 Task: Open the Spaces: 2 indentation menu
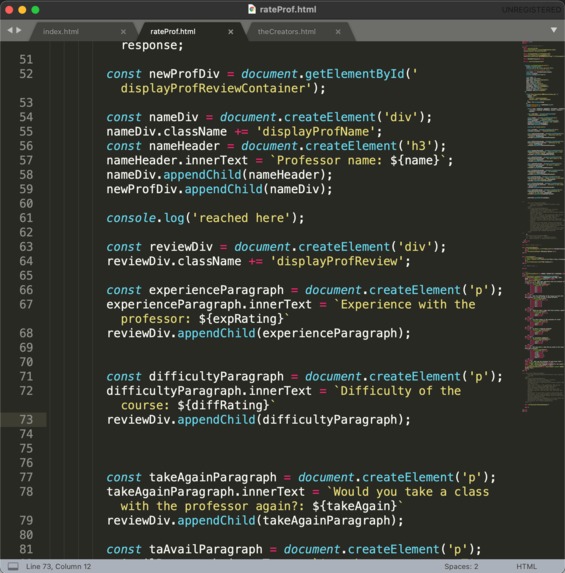pyautogui.click(x=461, y=566)
